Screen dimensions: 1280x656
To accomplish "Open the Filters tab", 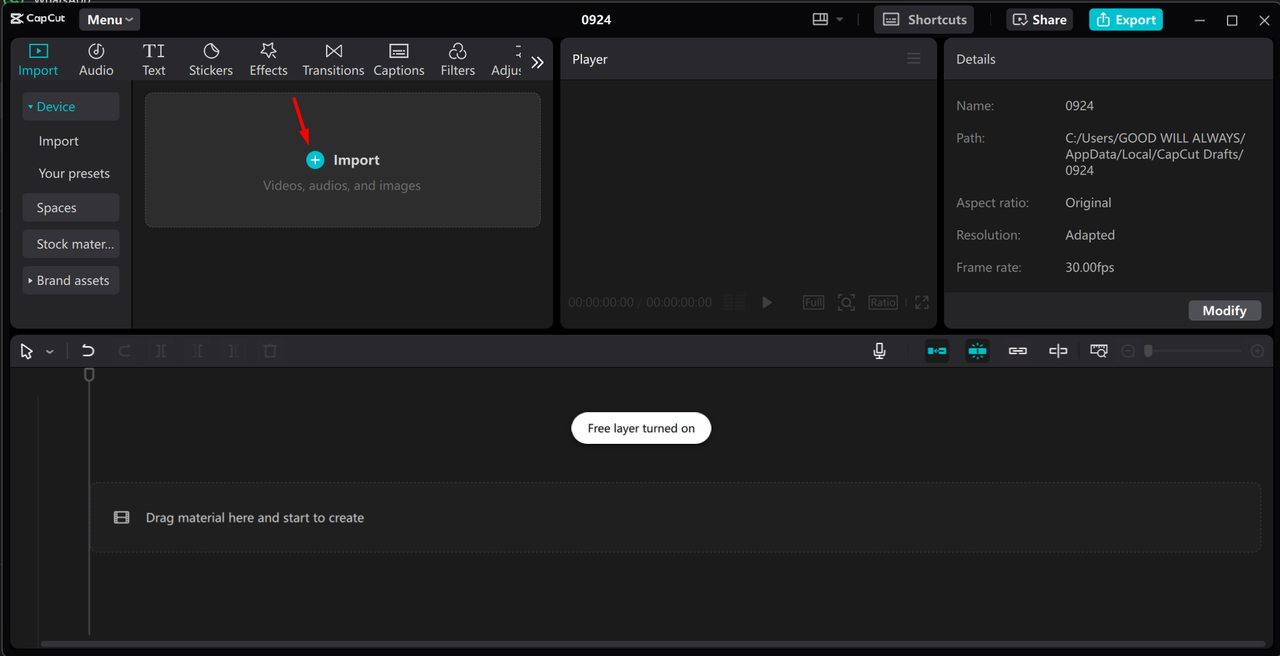I will click(458, 60).
